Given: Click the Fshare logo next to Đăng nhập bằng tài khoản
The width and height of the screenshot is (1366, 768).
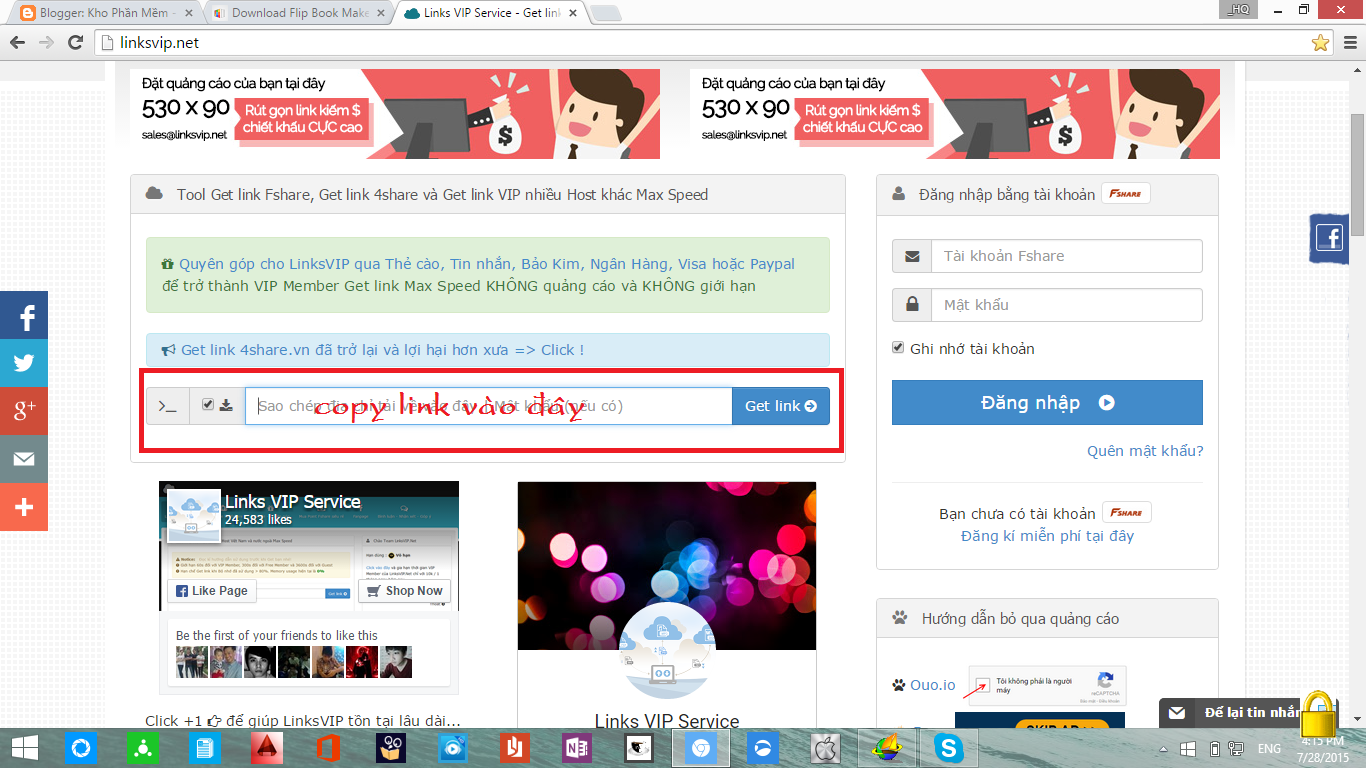Looking at the screenshot, I should tap(1126, 194).
